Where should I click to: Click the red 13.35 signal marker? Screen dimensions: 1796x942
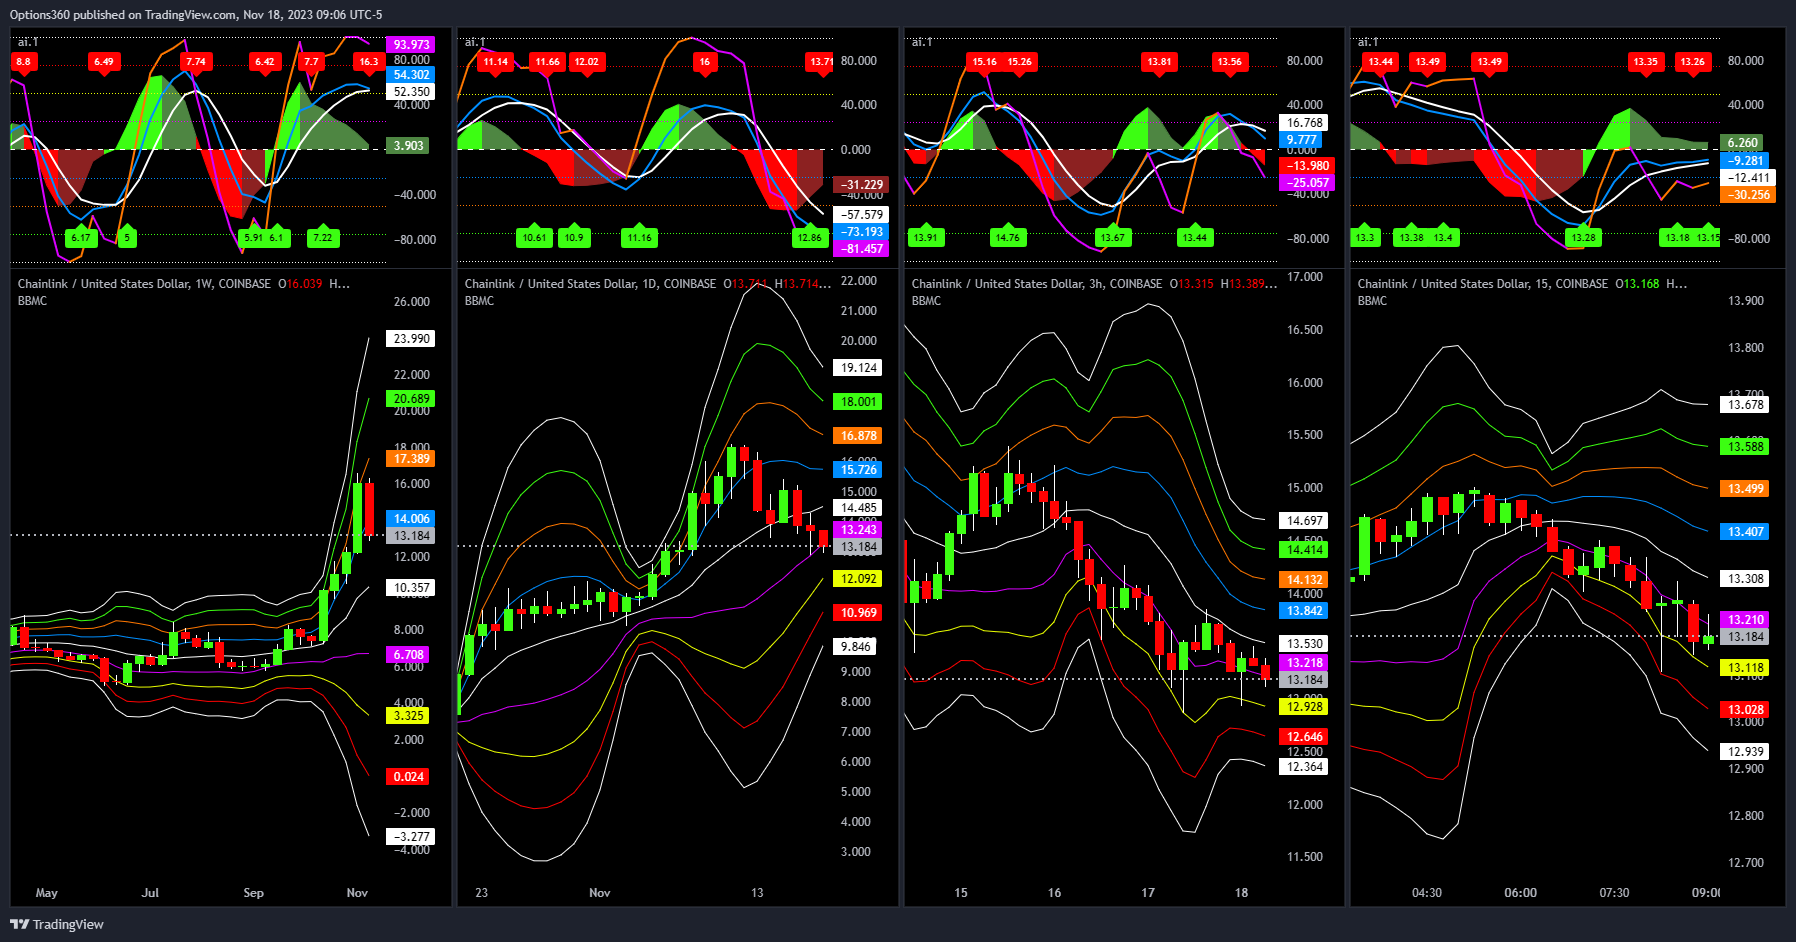[x=1646, y=62]
